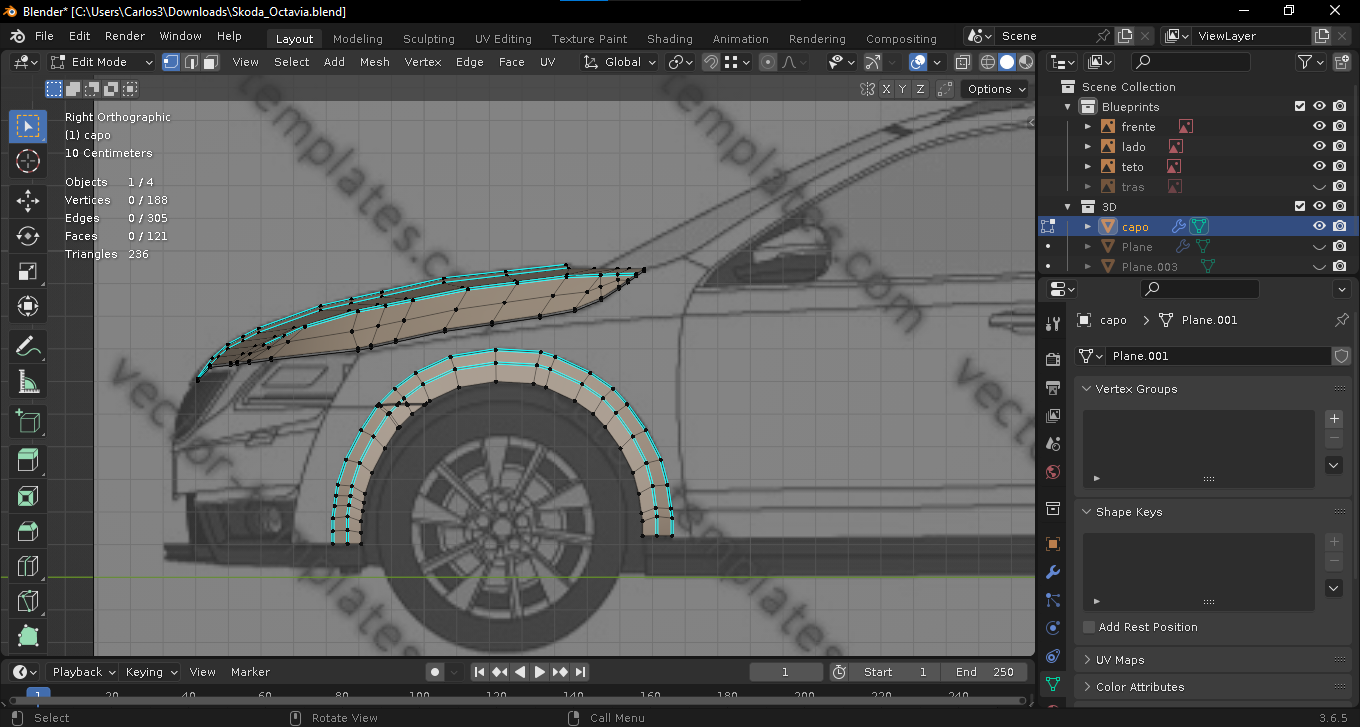1360x727 pixels.
Task: Open the Mesh menu in viewport header
Action: click(x=375, y=62)
